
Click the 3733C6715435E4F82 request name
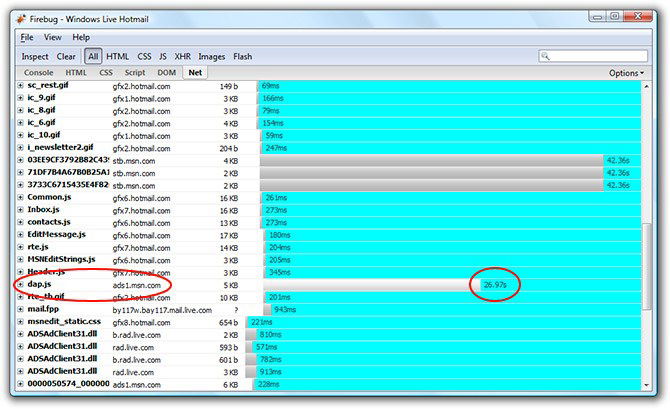coord(68,185)
